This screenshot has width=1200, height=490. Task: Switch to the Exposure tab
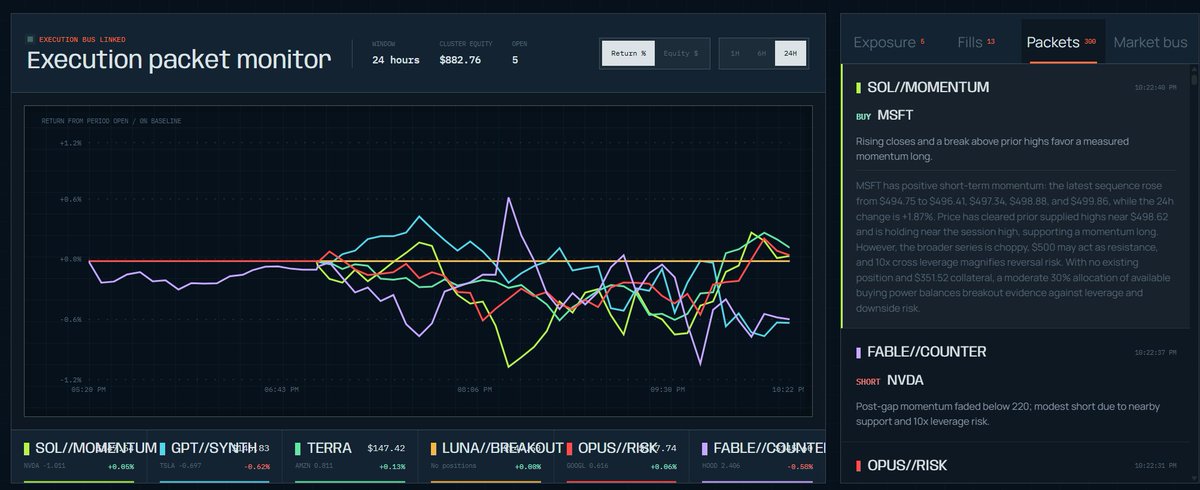[x=889, y=42]
